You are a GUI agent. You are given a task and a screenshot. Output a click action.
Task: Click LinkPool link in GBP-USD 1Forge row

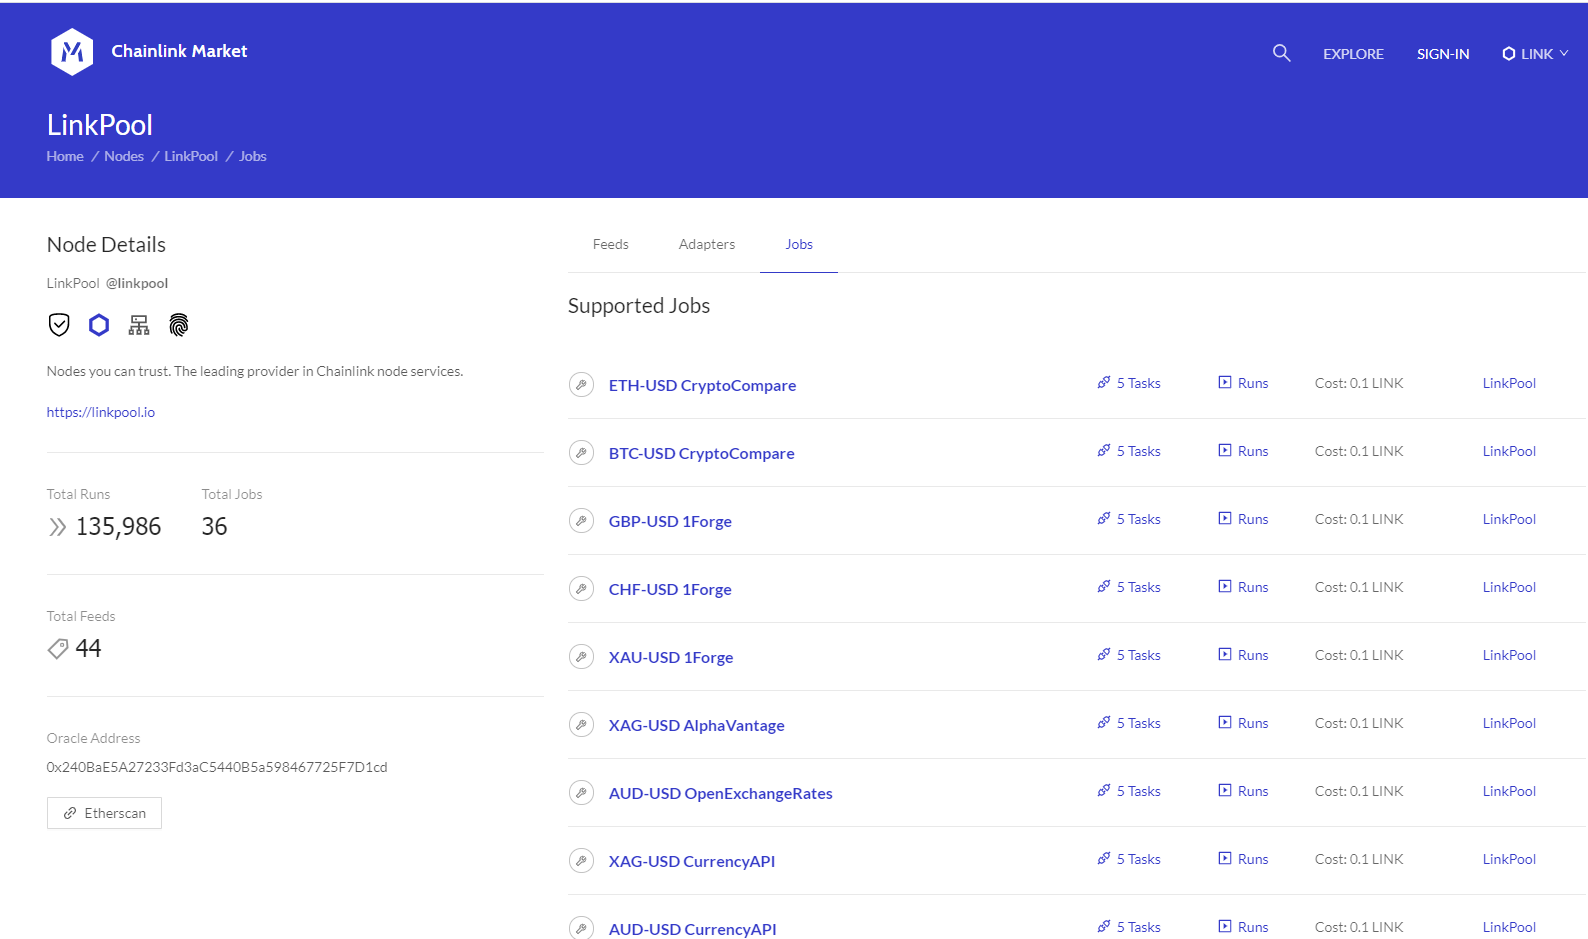[x=1509, y=519]
